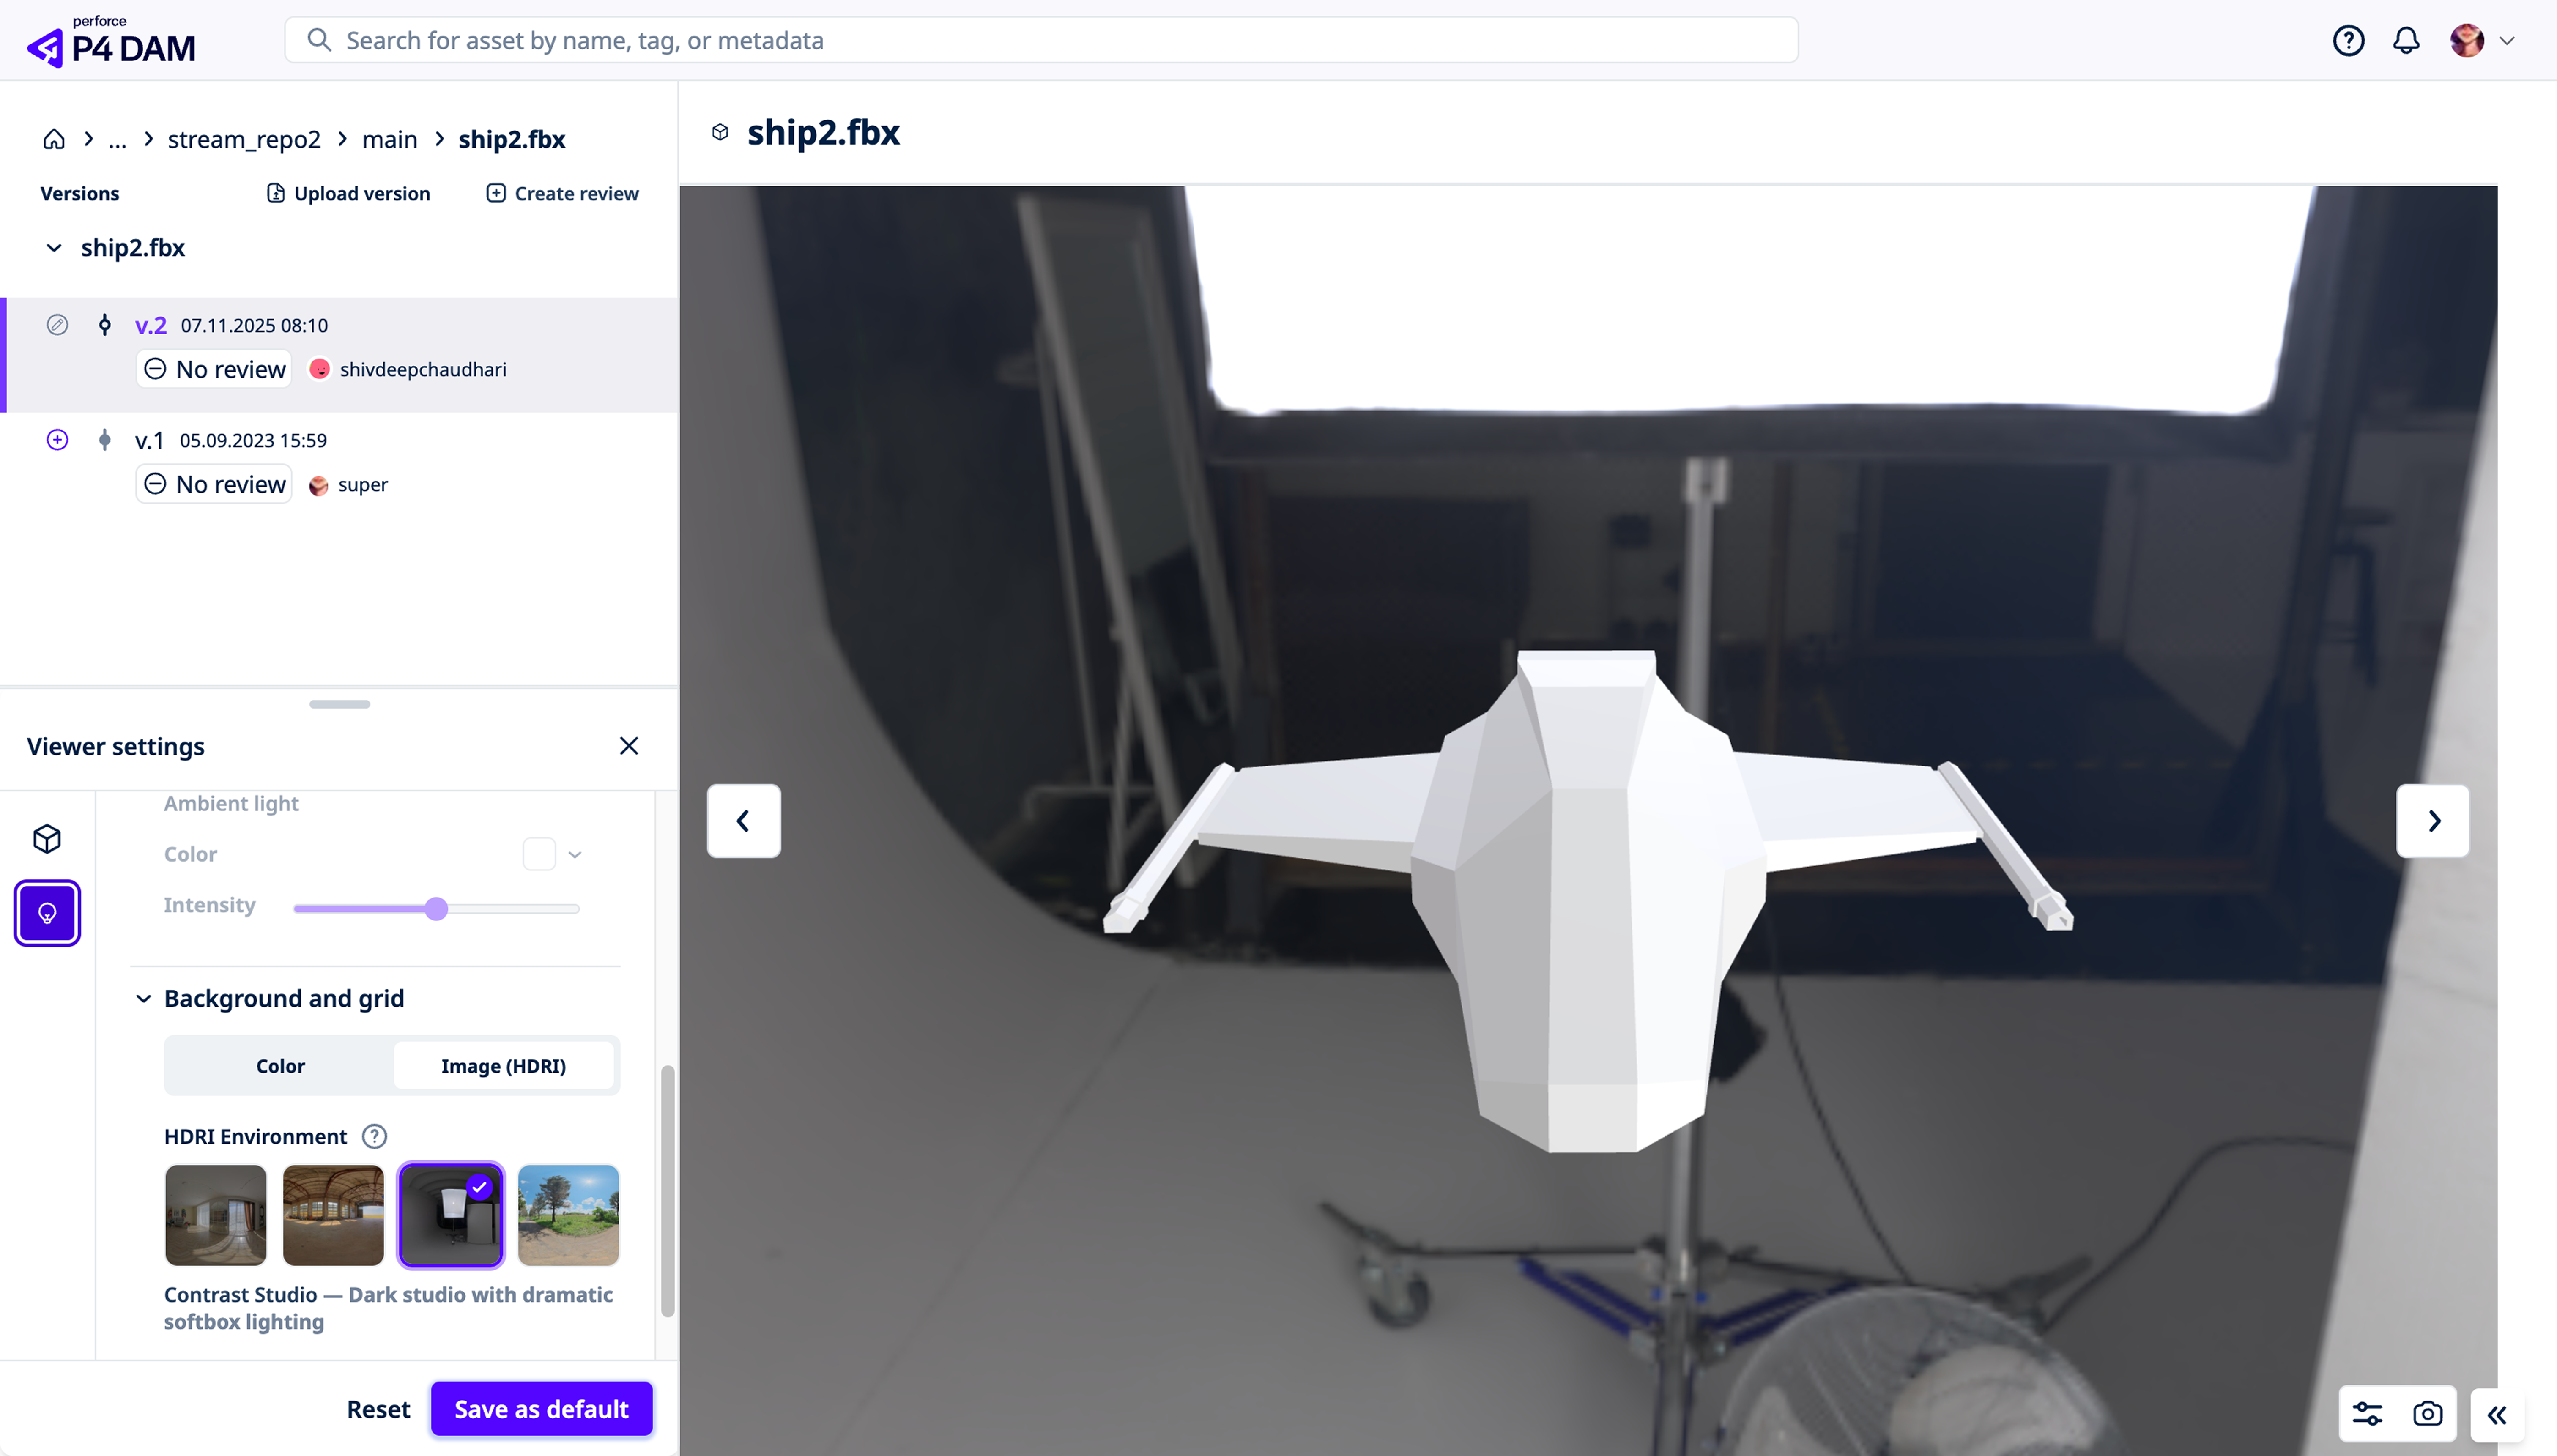2557x1456 pixels.
Task: Click the HDRI Environment help icon
Action: 374,1137
